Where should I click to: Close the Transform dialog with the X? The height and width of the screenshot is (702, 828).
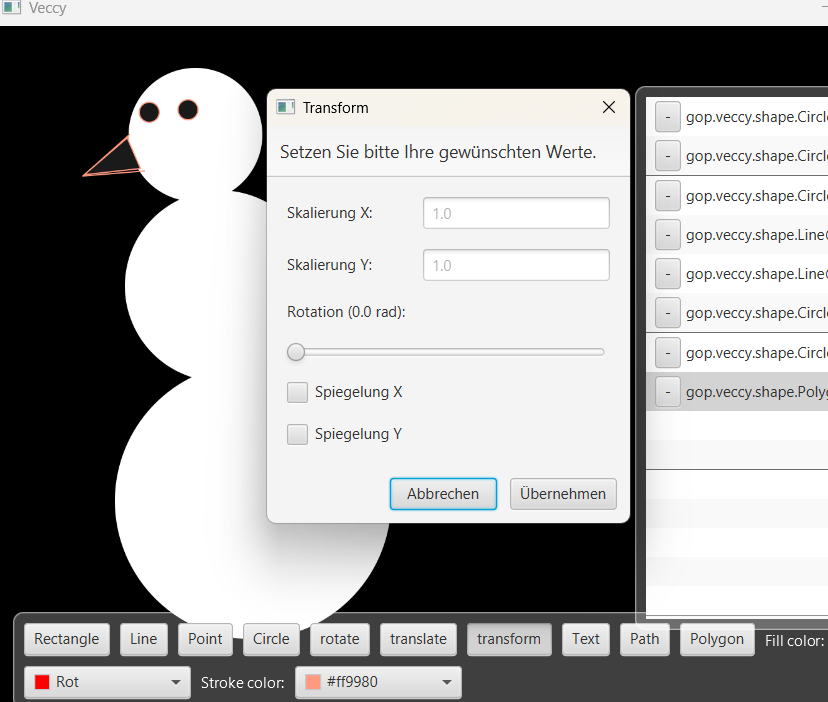[608, 107]
